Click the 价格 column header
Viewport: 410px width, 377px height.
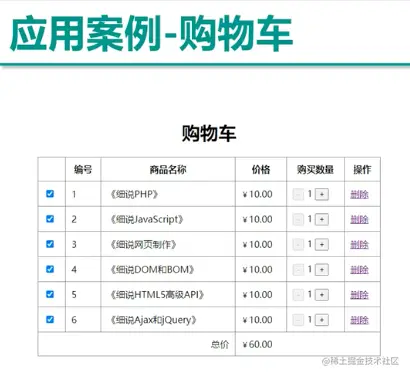click(261, 169)
